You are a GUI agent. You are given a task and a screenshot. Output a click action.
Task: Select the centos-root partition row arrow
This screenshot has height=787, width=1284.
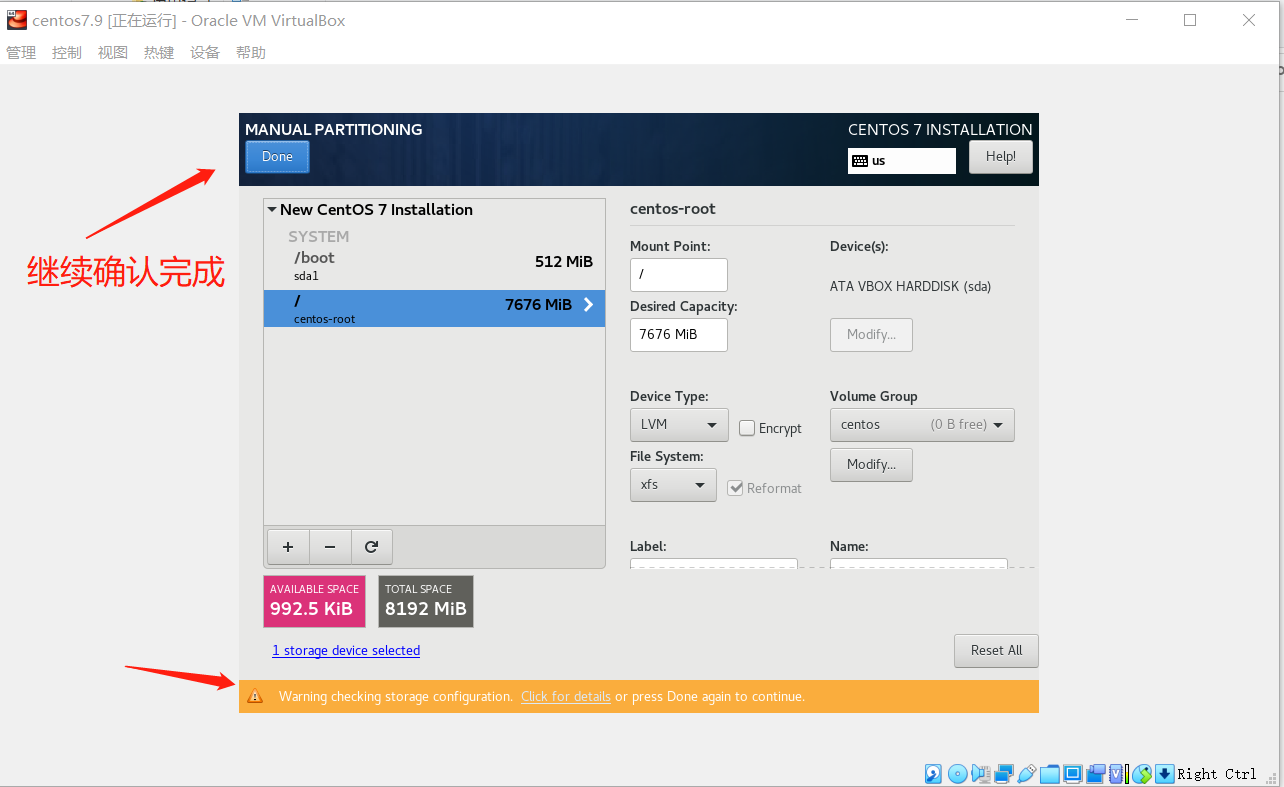(588, 305)
